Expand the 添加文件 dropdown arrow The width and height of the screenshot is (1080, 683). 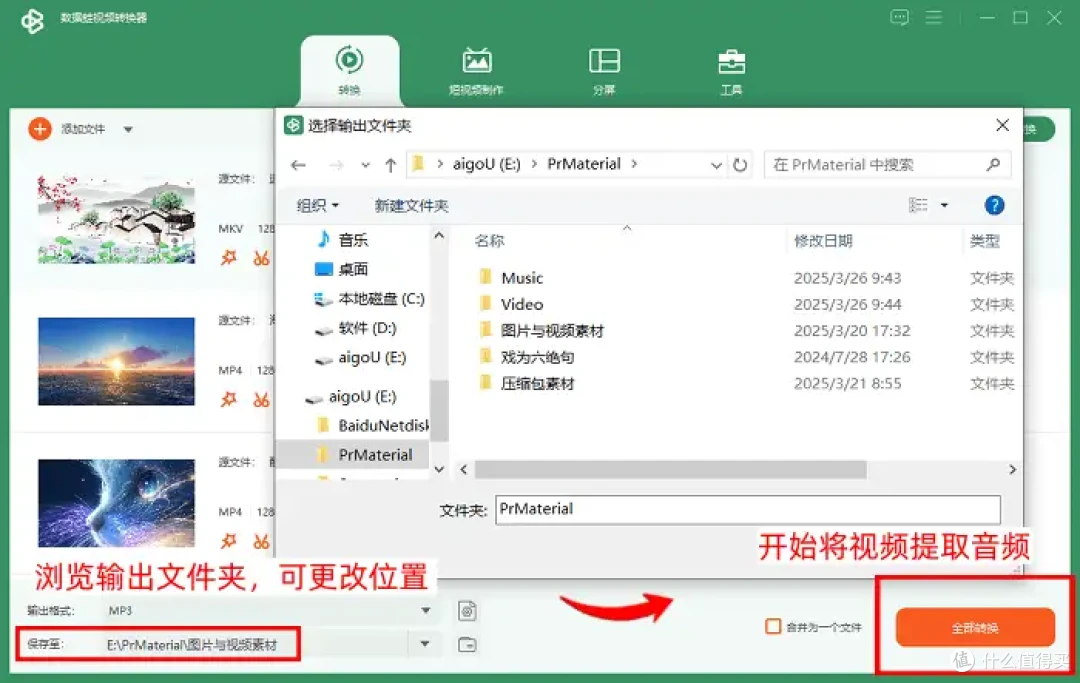point(128,129)
